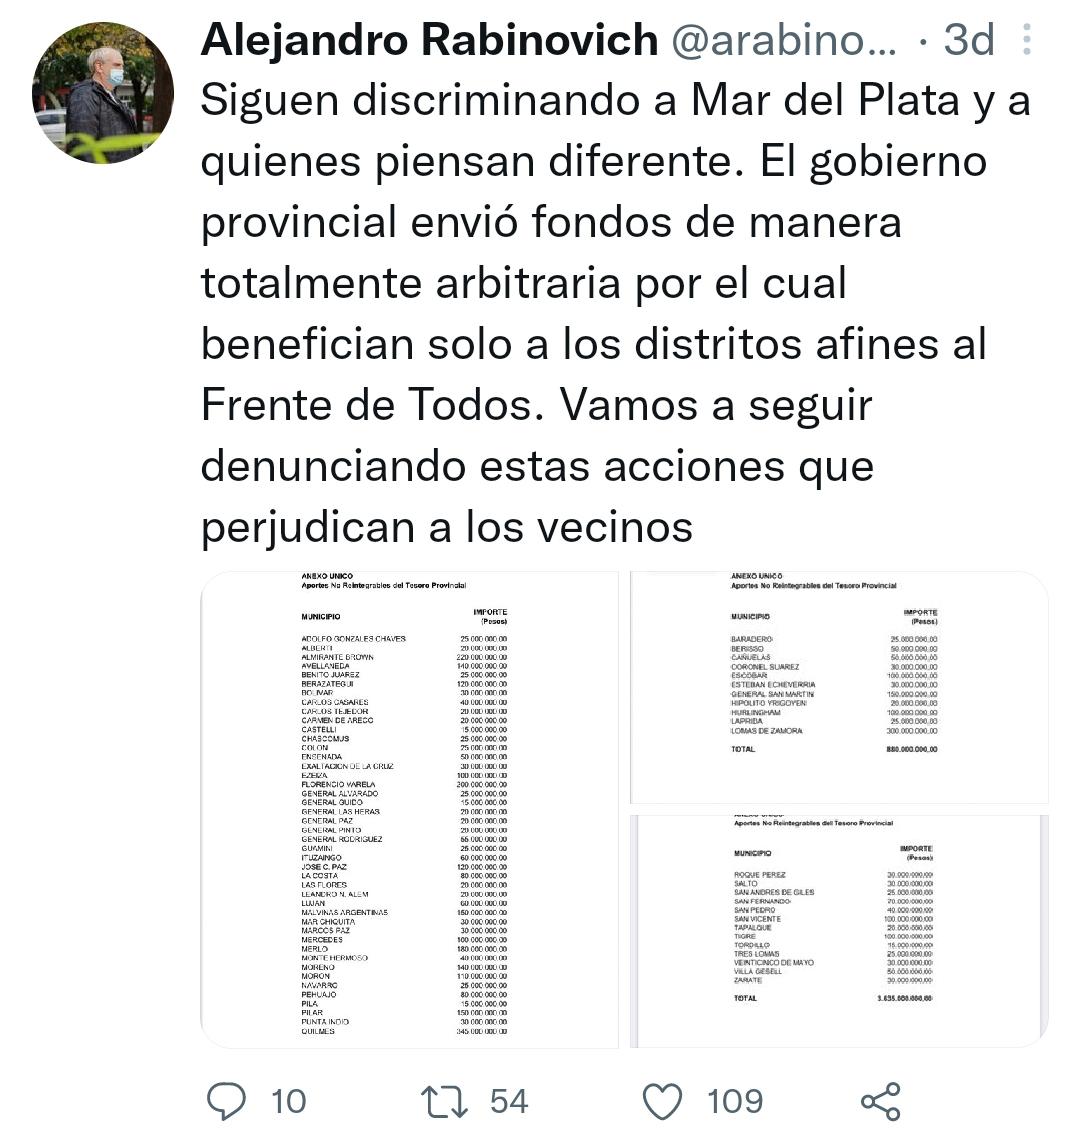Open the tweet timestamp showing 3d

[x=965, y=40]
